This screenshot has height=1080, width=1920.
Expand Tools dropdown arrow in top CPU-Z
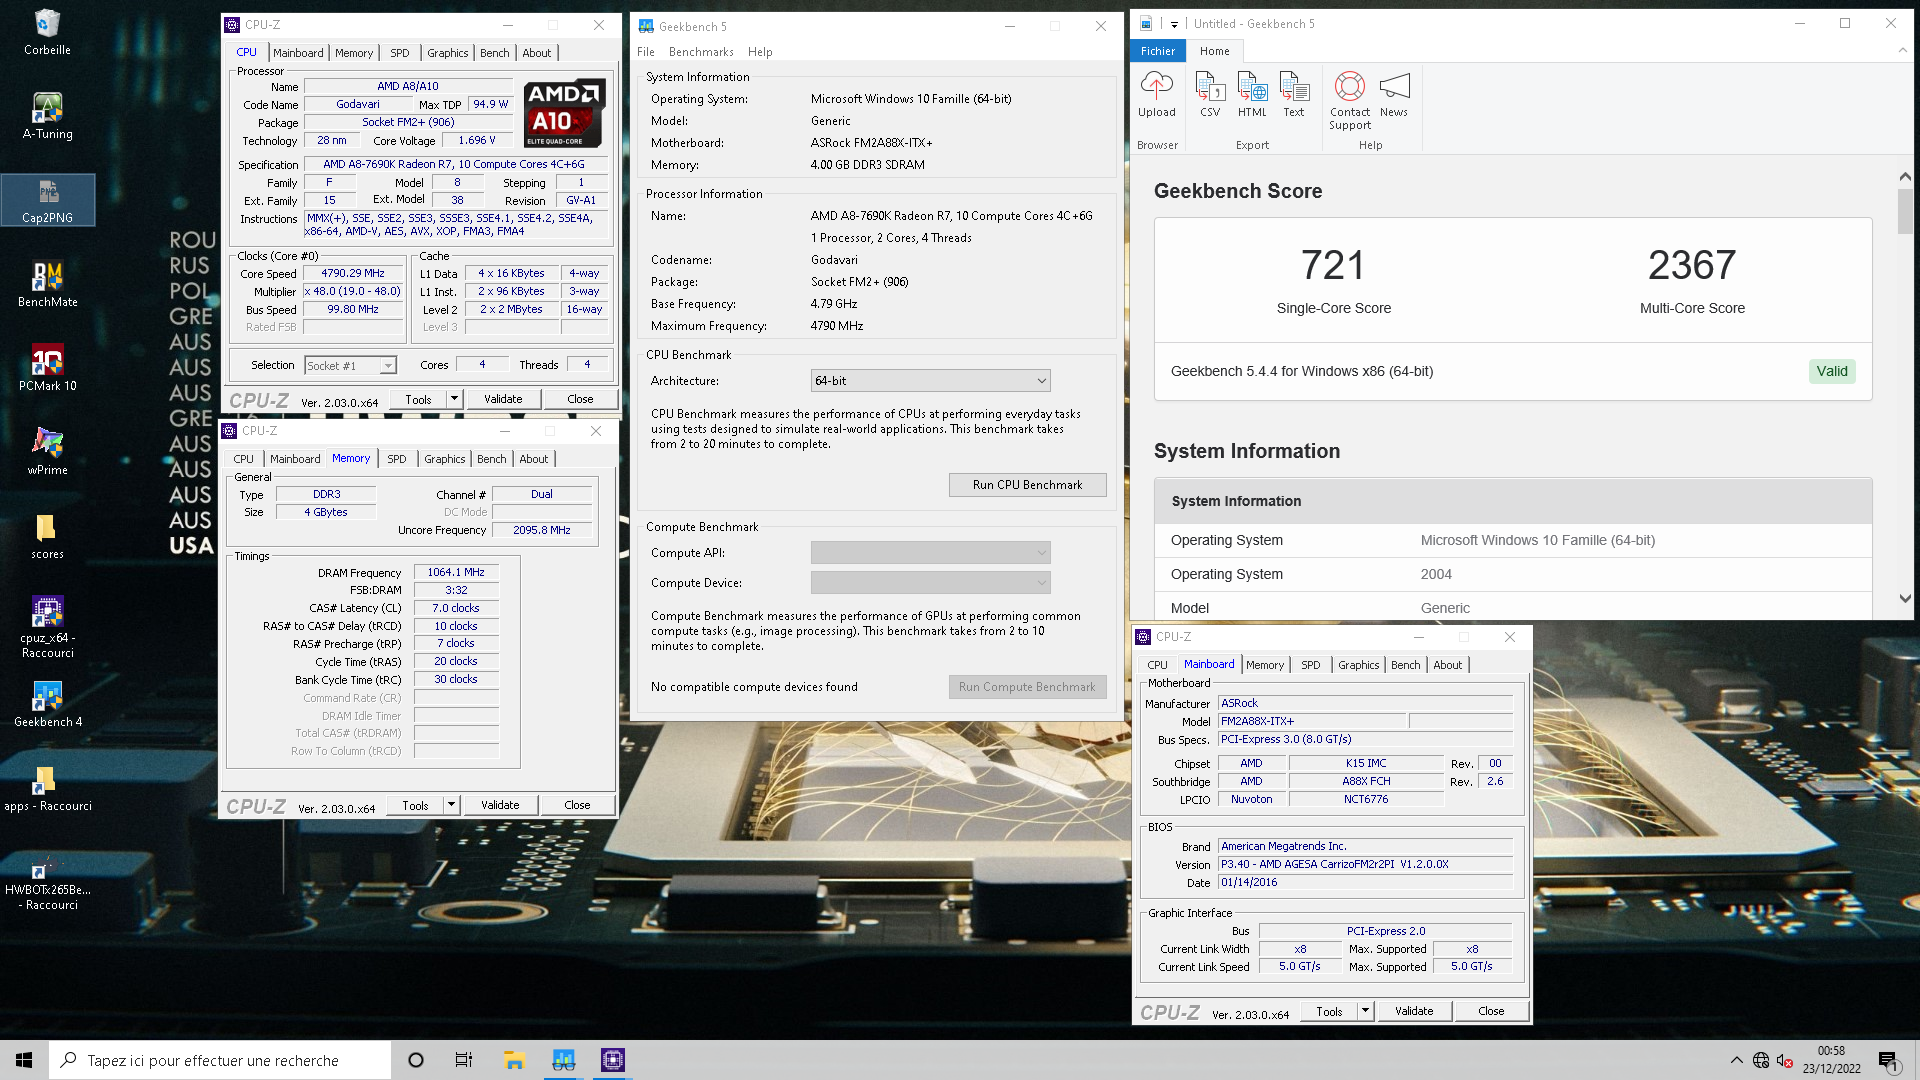[454, 399]
